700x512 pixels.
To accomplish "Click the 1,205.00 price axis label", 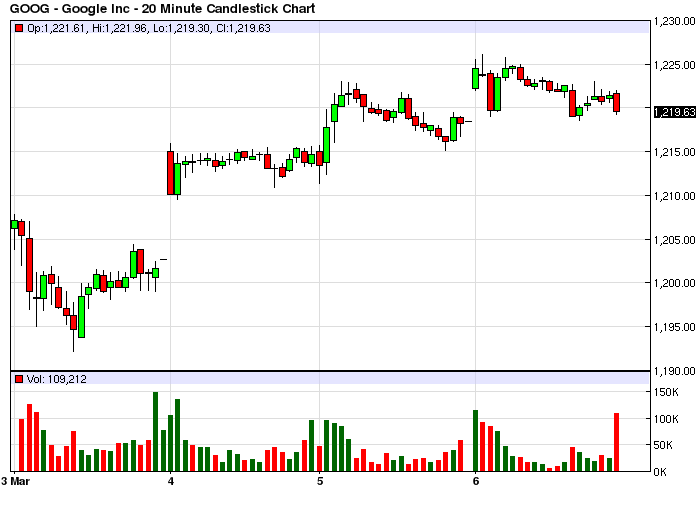I will click(675, 240).
